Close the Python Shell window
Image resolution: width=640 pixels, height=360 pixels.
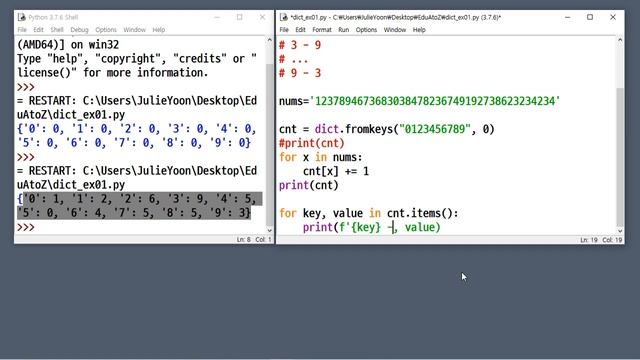(262, 17)
